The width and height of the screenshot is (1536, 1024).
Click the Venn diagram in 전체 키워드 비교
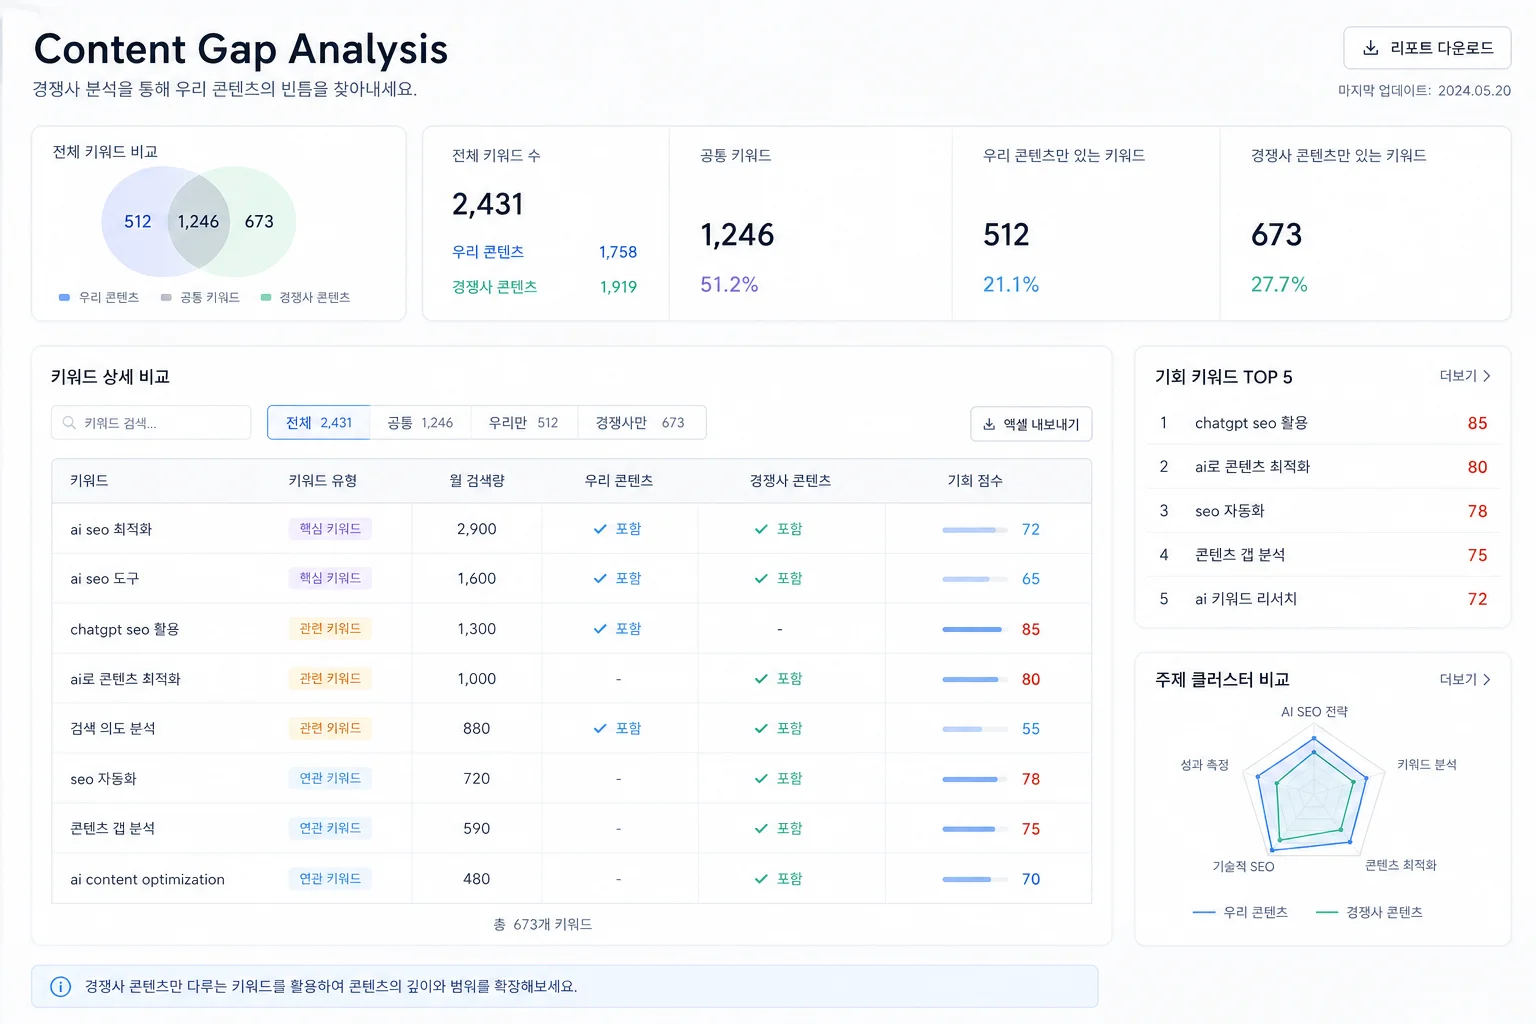(x=198, y=221)
